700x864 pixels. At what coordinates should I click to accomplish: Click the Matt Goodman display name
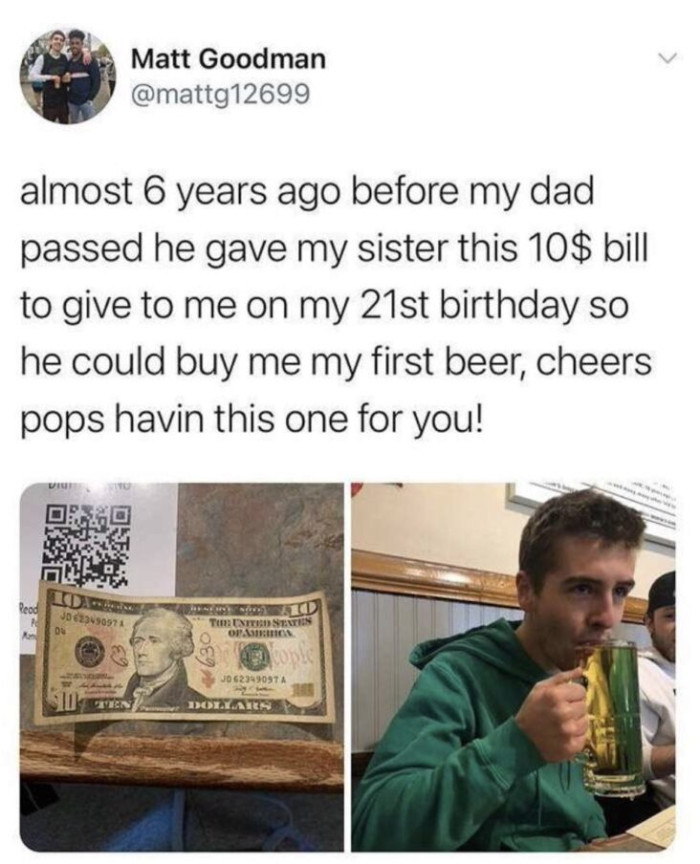coord(228,59)
